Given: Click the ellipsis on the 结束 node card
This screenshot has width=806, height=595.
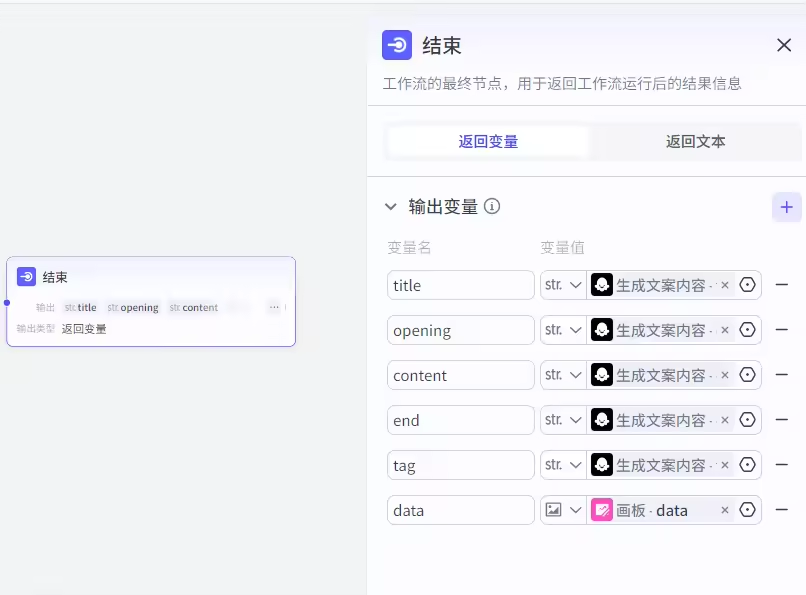Looking at the screenshot, I should click(x=274, y=307).
